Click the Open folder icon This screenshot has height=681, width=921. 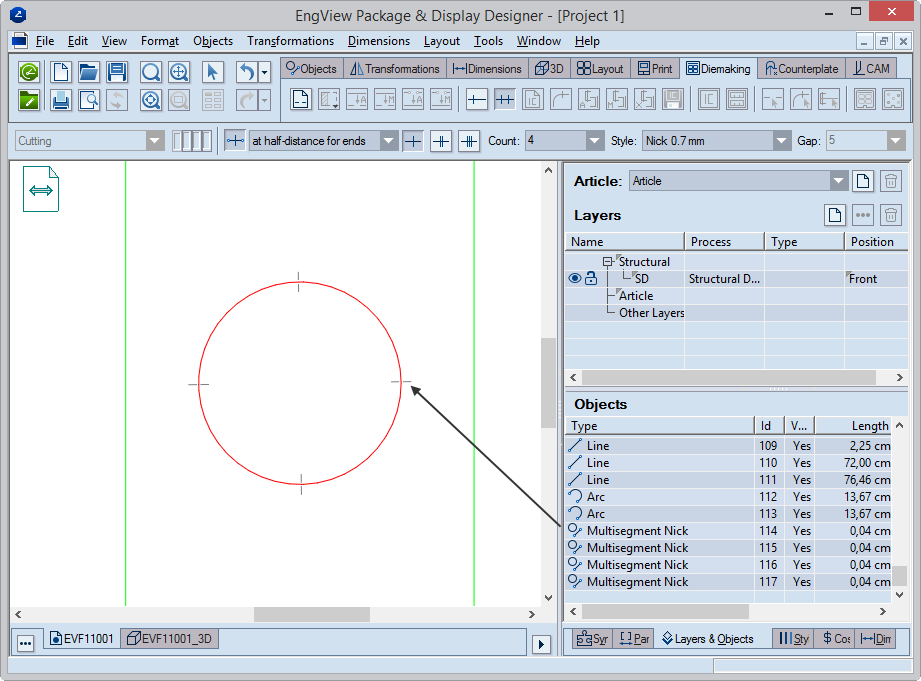pyautogui.click(x=89, y=72)
